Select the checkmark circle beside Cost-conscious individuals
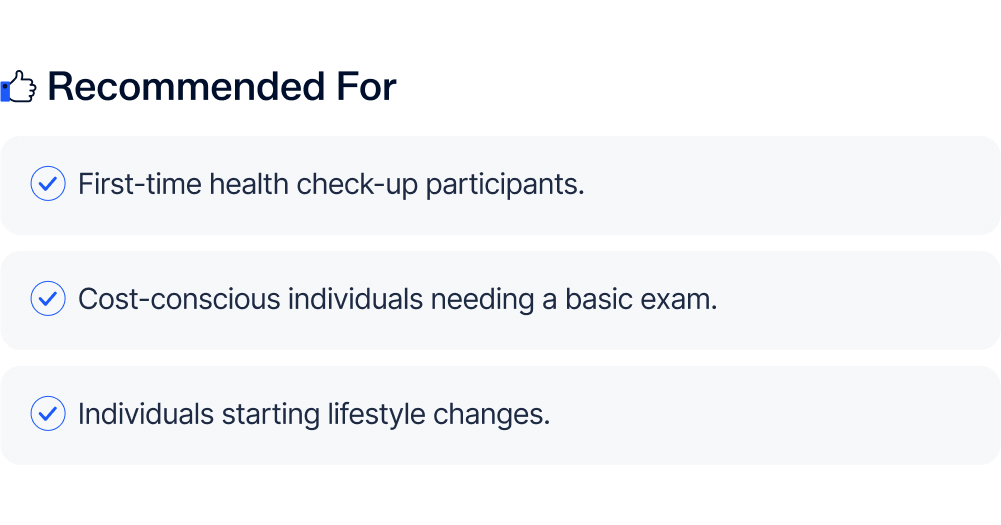 tap(48, 299)
